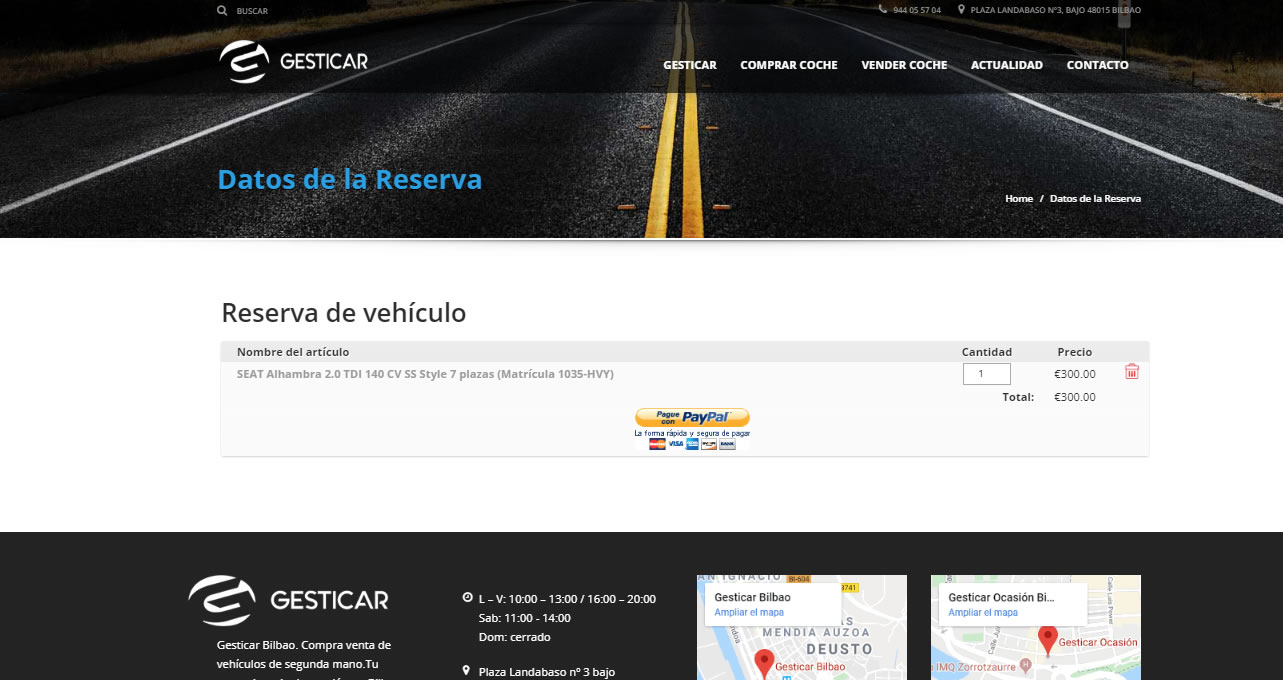Click the Gesticar logo in the footer
Image resolution: width=1283 pixels, height=680 pixels.
[x=288, y=600]
